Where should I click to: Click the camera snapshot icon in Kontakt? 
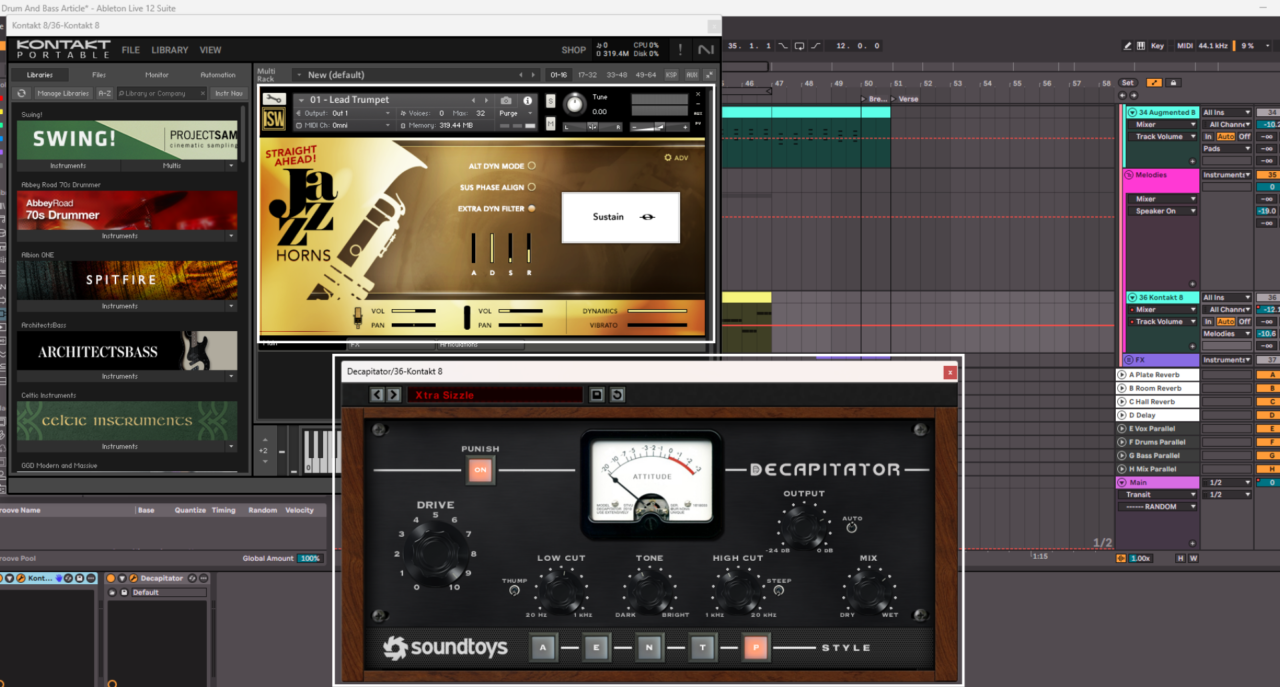tap(506, 100)
